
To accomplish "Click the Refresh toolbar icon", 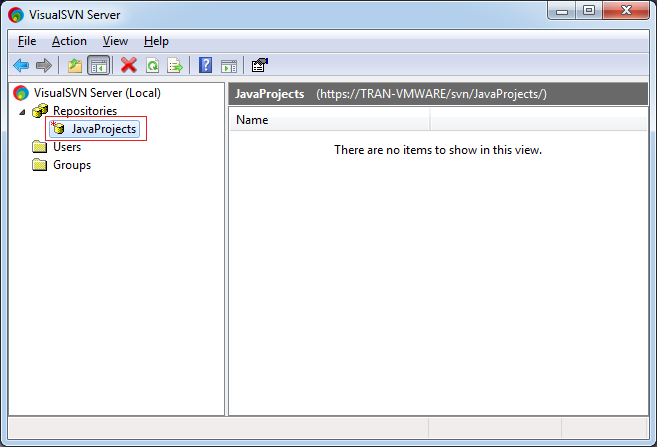I will click(153, 65).
